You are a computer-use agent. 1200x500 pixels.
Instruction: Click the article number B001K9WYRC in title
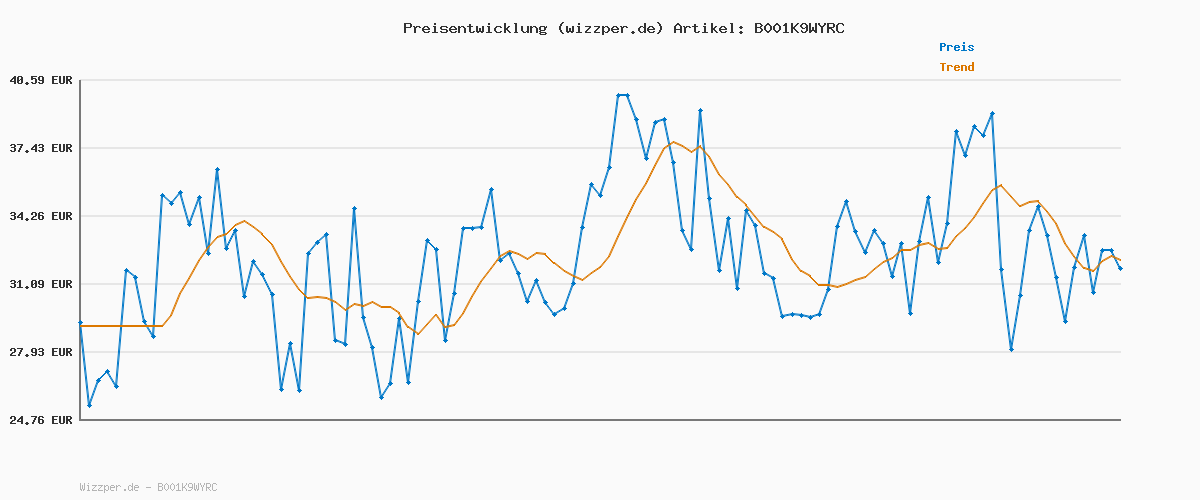click(799, 28)
